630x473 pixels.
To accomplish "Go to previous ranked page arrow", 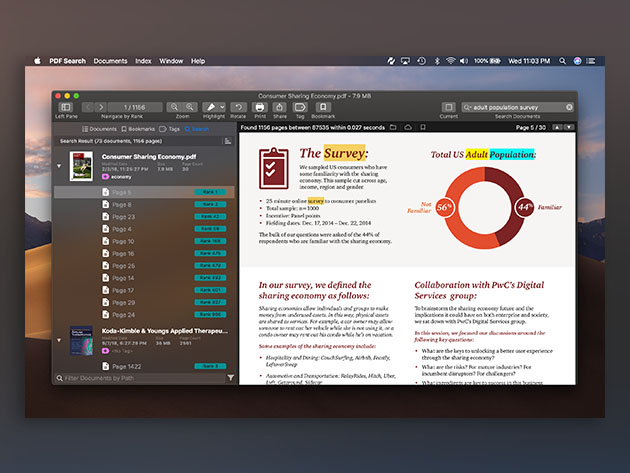I will [x=88, y=107].
